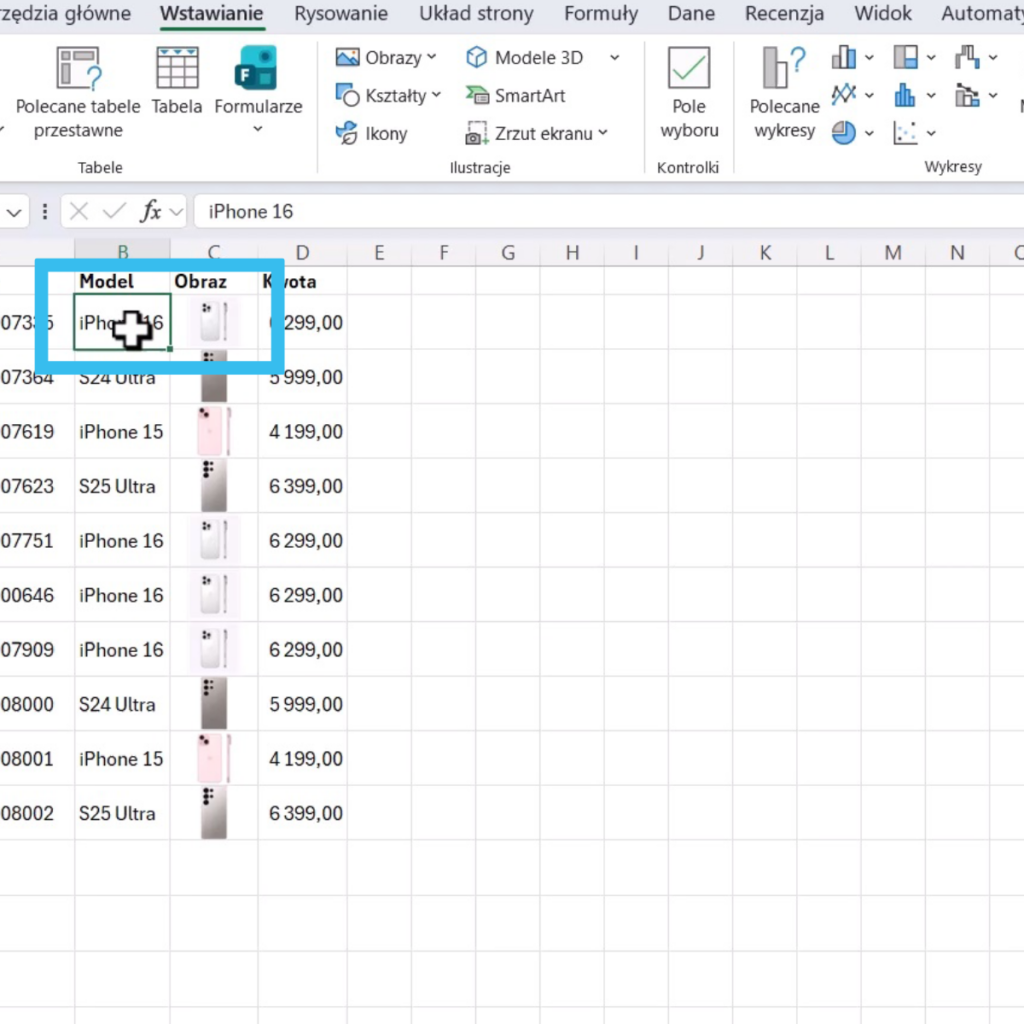1024x1024 pixels.
Task: Insert a column chart icon
Action: pos(845,57)
